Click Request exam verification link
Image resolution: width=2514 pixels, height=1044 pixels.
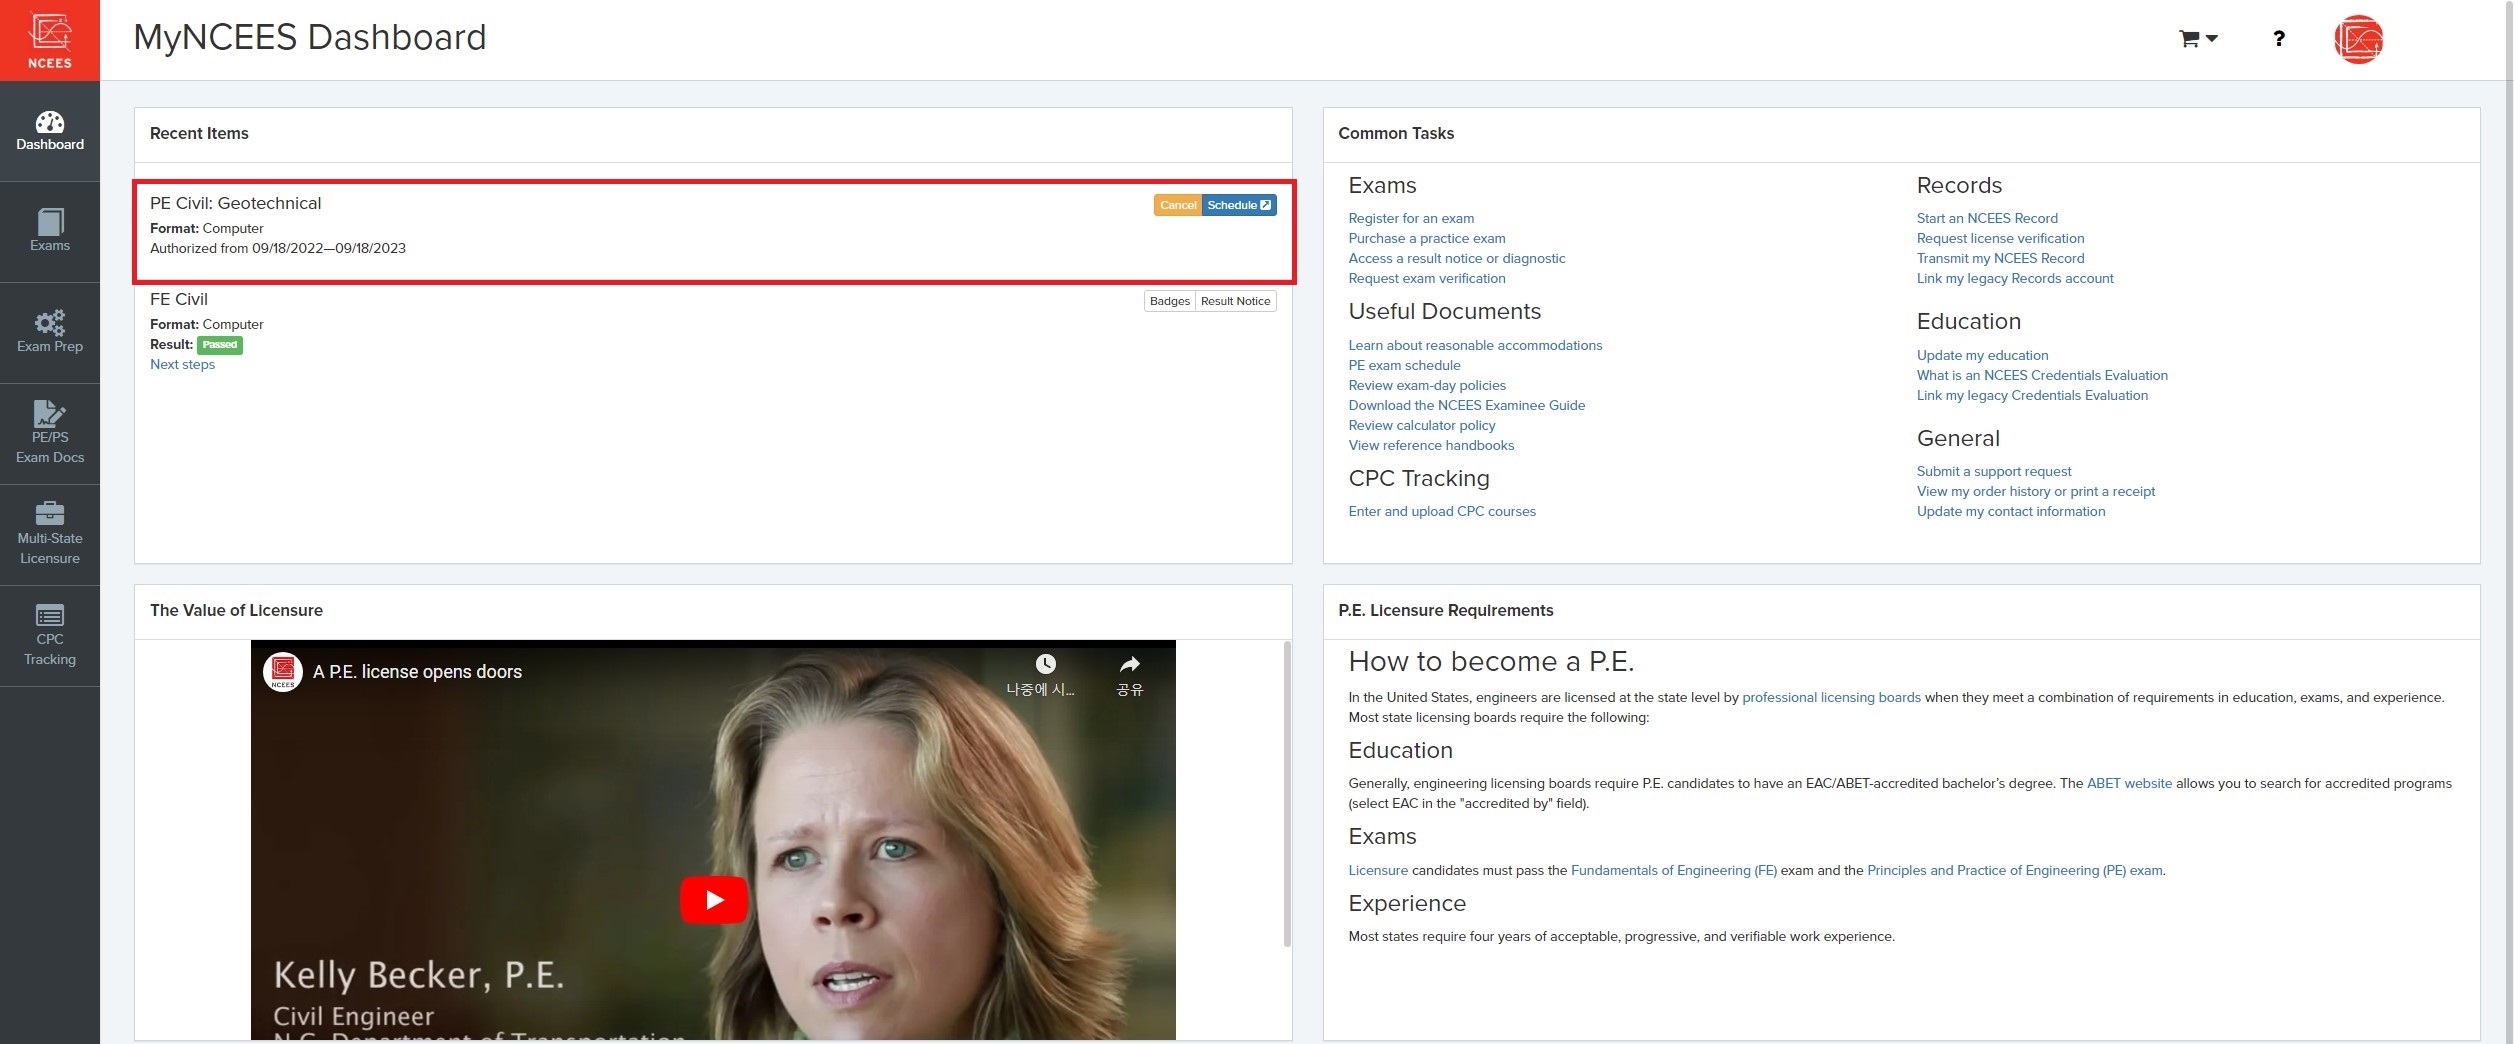1426,278
